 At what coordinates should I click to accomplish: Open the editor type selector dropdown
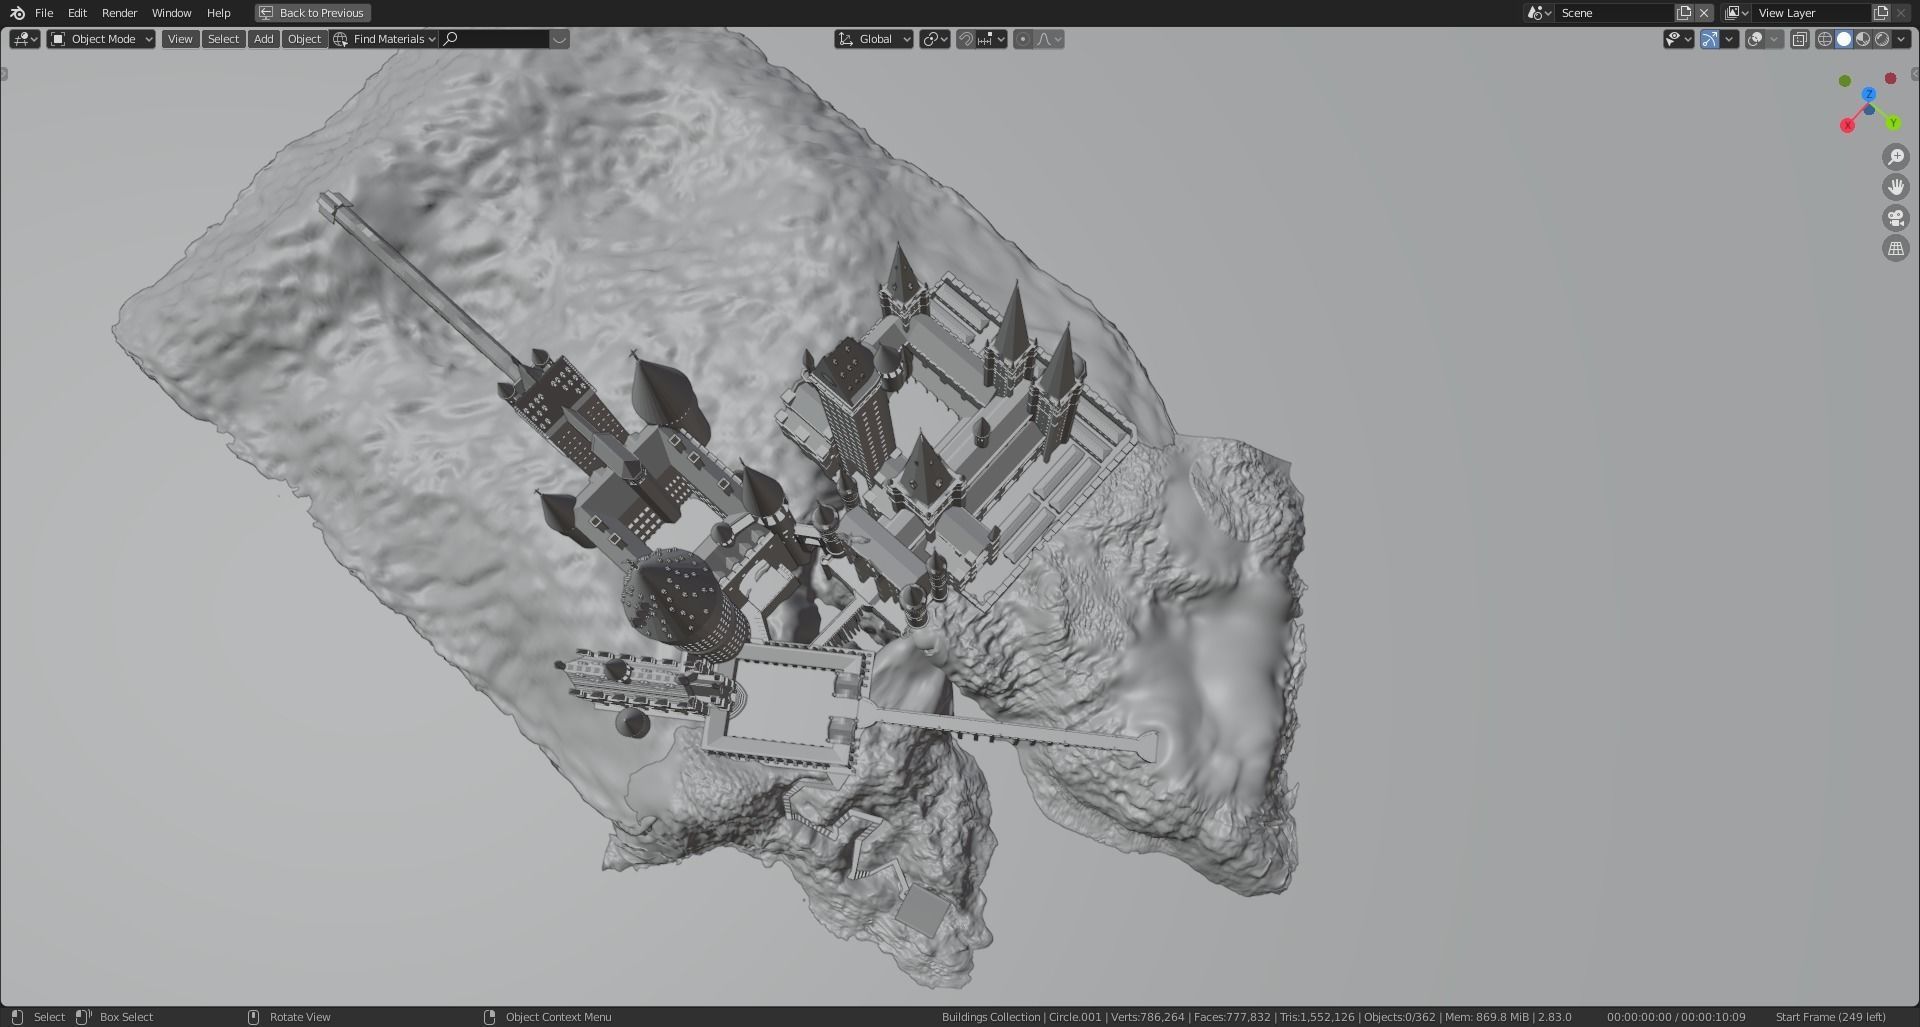[x=24, y=39]
